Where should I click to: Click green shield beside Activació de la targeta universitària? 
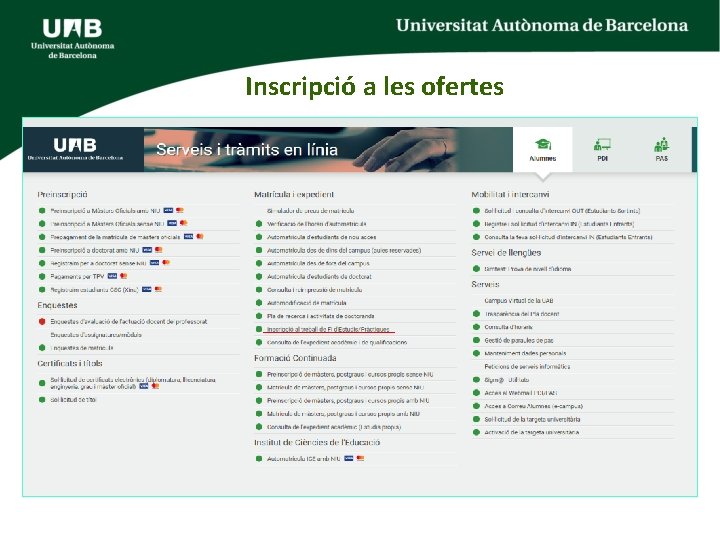pyautogui.click(x=476, y=432)
